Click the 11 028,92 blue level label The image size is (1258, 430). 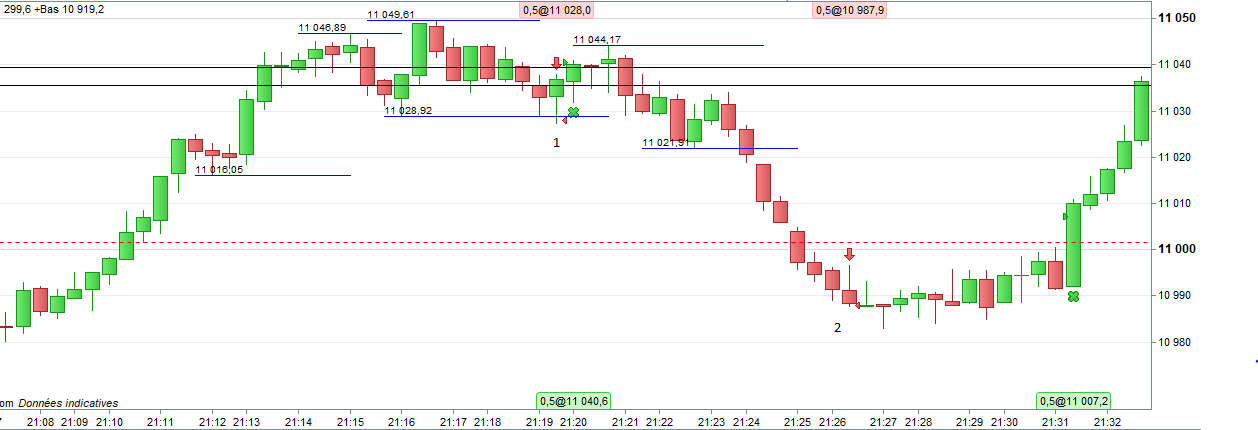point(408,111)
